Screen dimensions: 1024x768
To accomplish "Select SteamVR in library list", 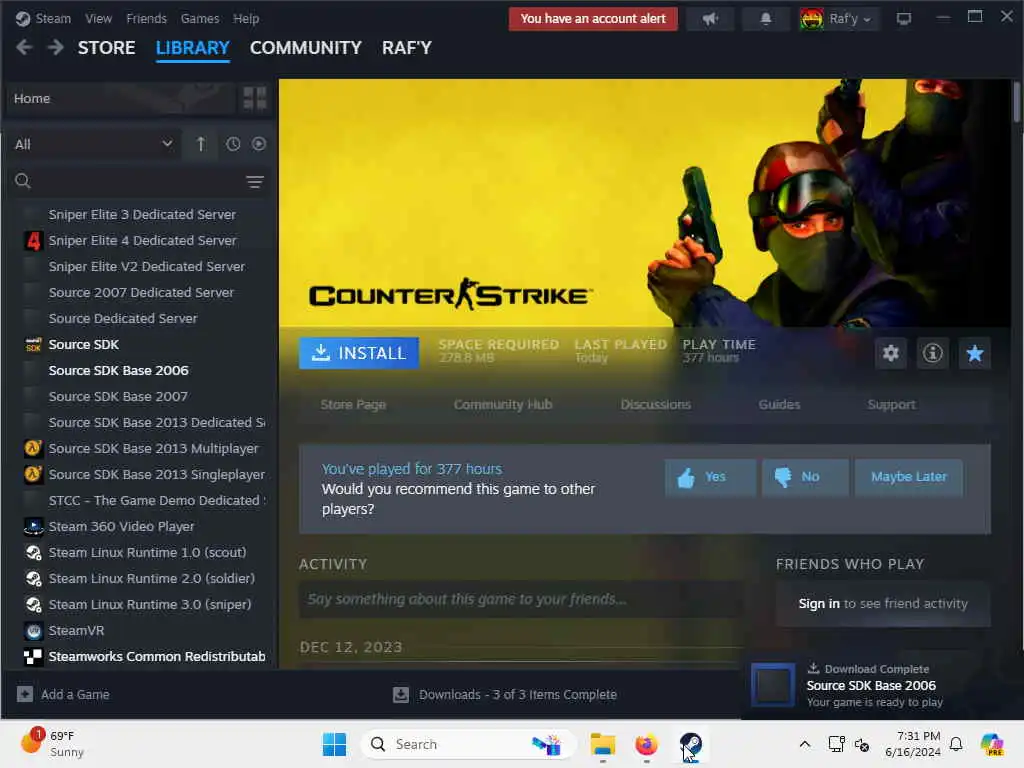I will pos(76,631).
